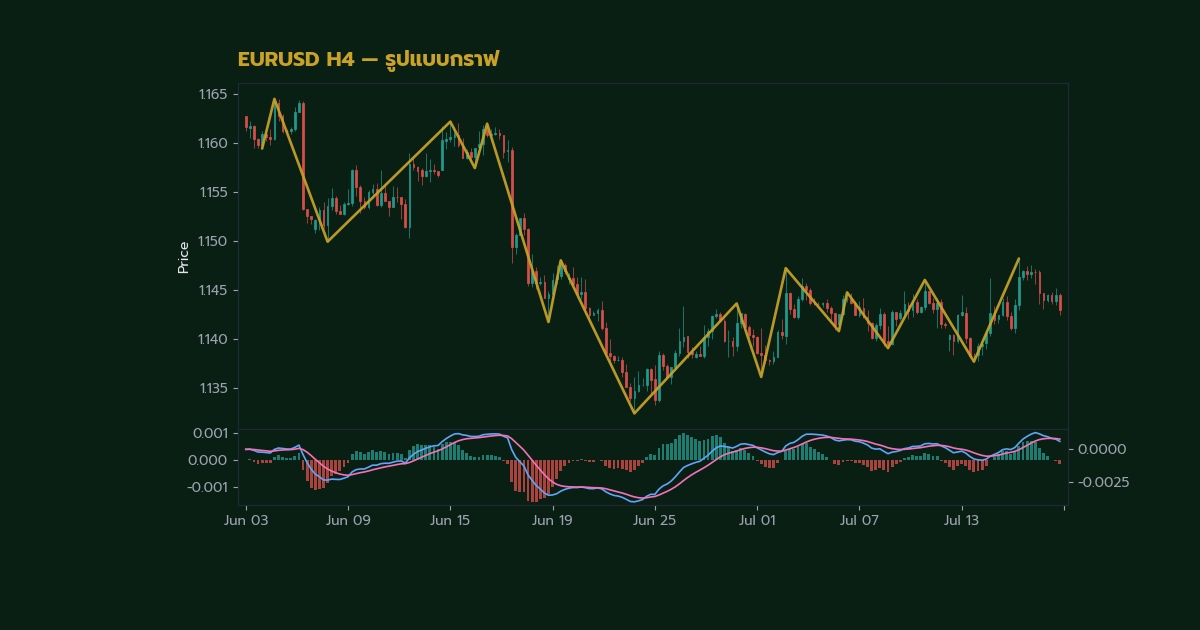1200x630 pixels.
Task: Click right axis label 0.0000
Action: tap(1104, 450)
